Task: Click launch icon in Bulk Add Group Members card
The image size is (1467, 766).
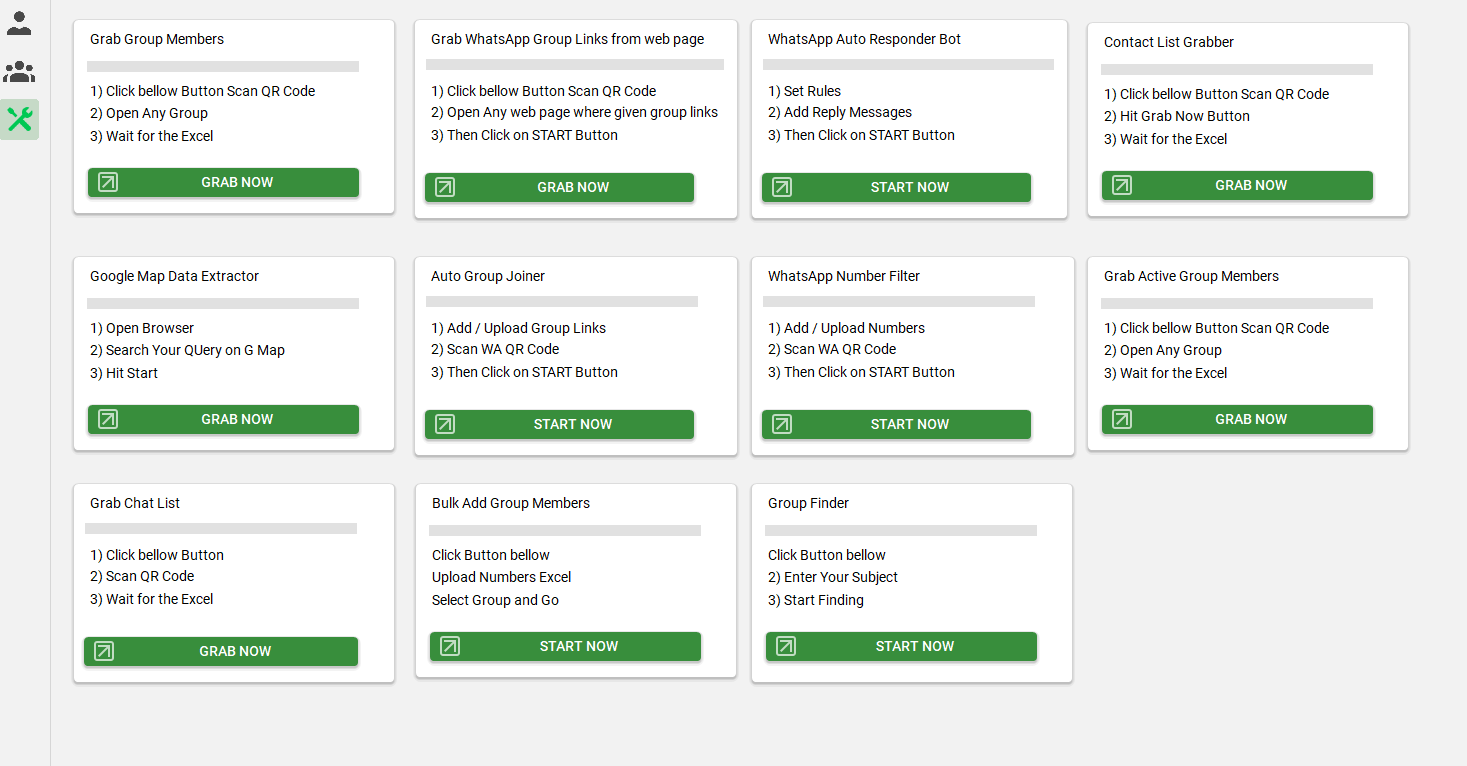Action: click(x=450, y=646)
